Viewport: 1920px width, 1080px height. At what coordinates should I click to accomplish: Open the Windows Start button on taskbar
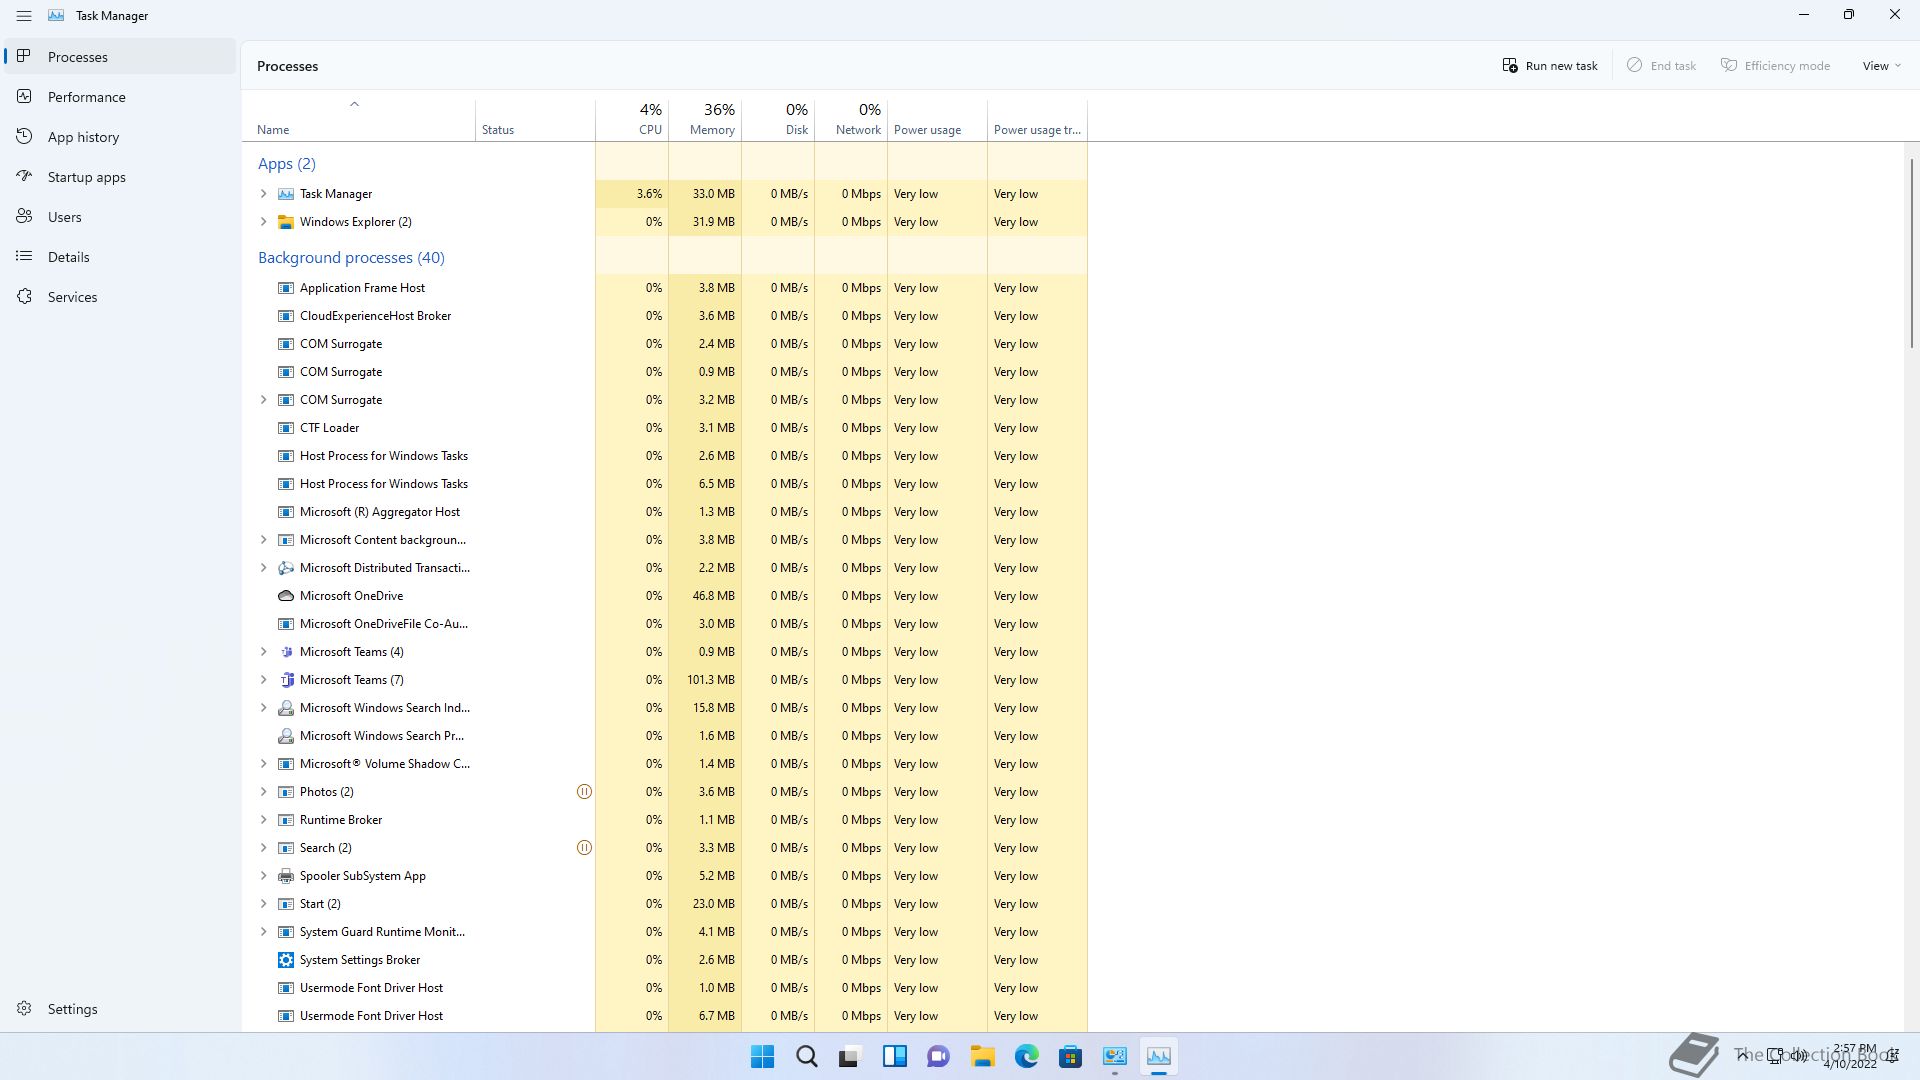[x=762, y=1056]
